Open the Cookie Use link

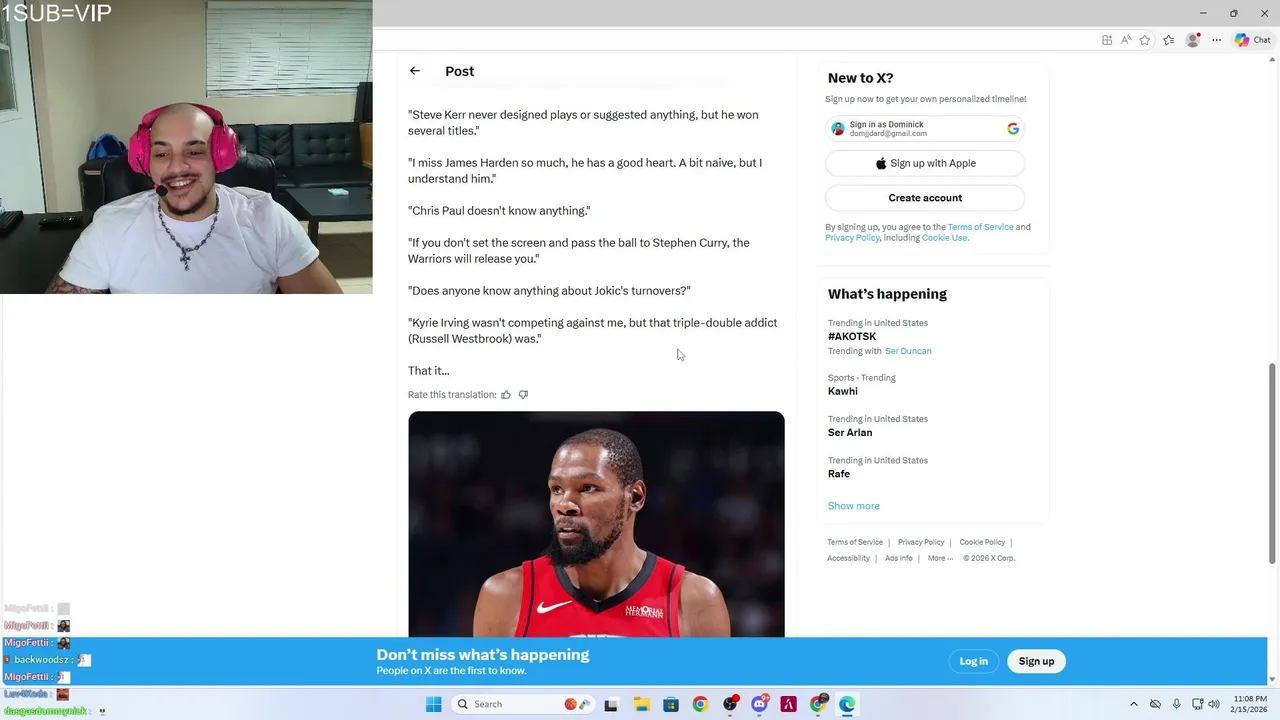(x=944, y=238)
